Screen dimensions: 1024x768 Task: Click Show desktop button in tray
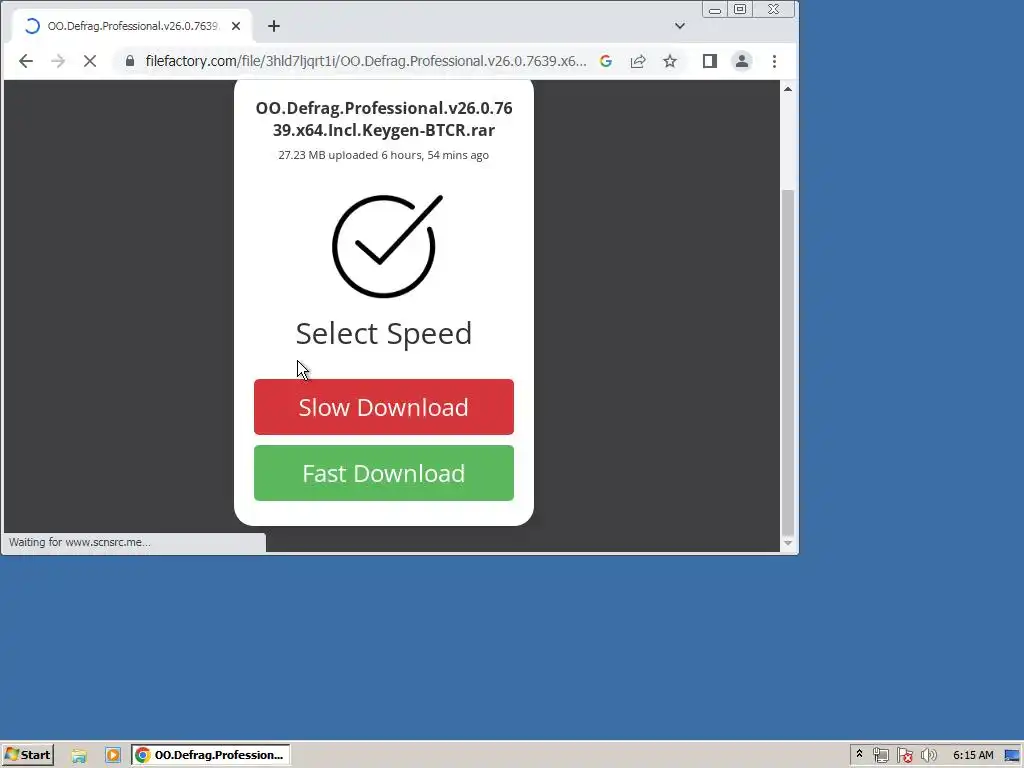[x=1014, y=756]
